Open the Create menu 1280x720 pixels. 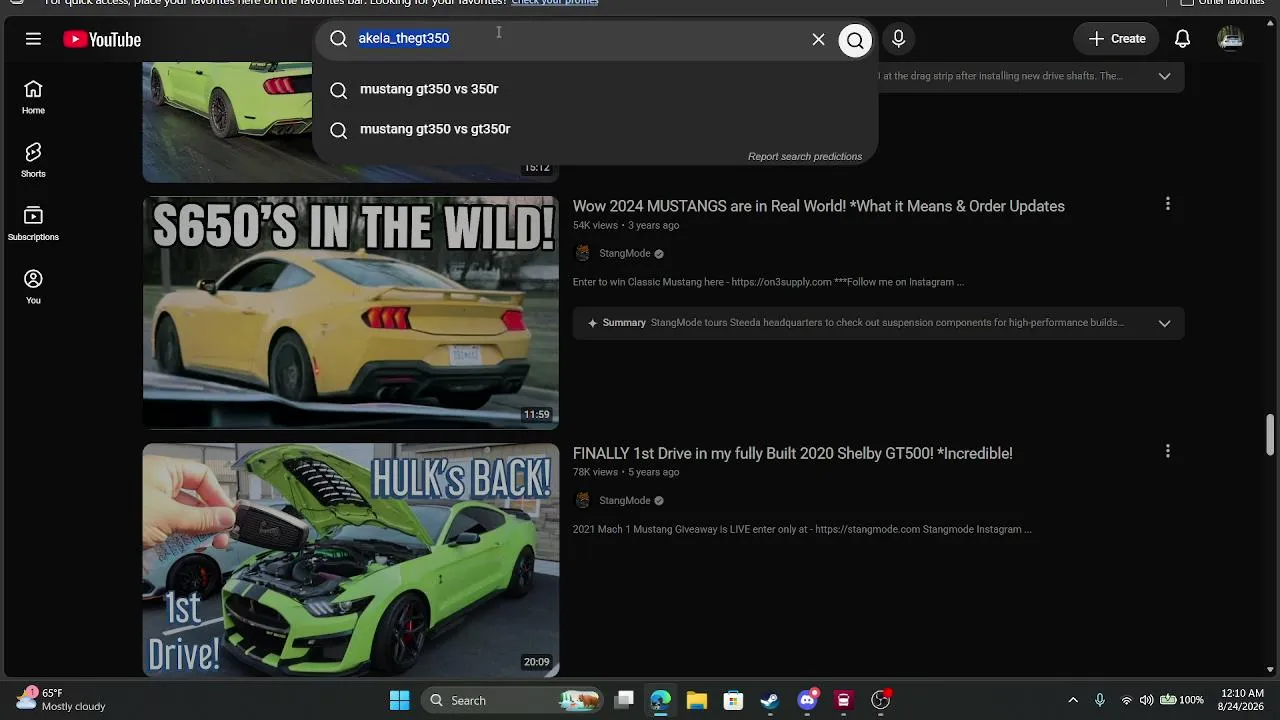tap(1116, 39)
